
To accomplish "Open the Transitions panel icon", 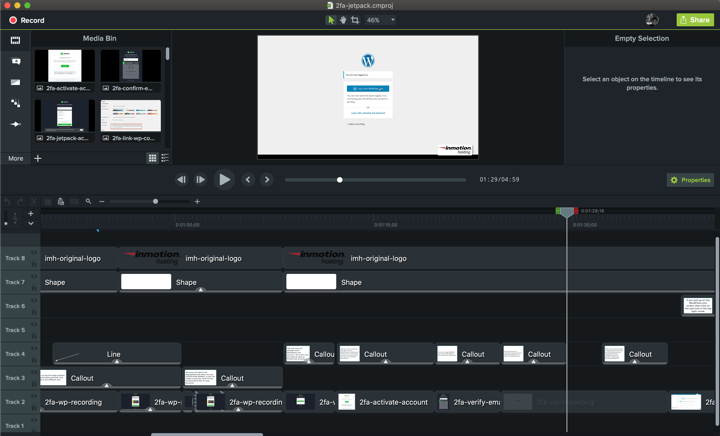I will point(15,83).
